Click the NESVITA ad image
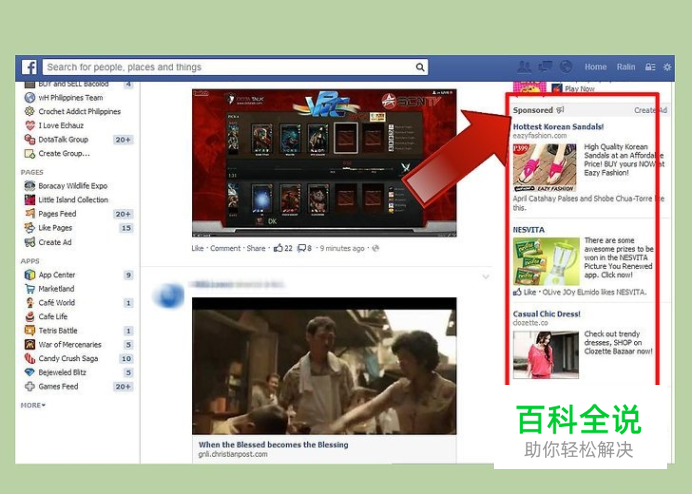This screenshot has width=692, height=494. [546, 261]
